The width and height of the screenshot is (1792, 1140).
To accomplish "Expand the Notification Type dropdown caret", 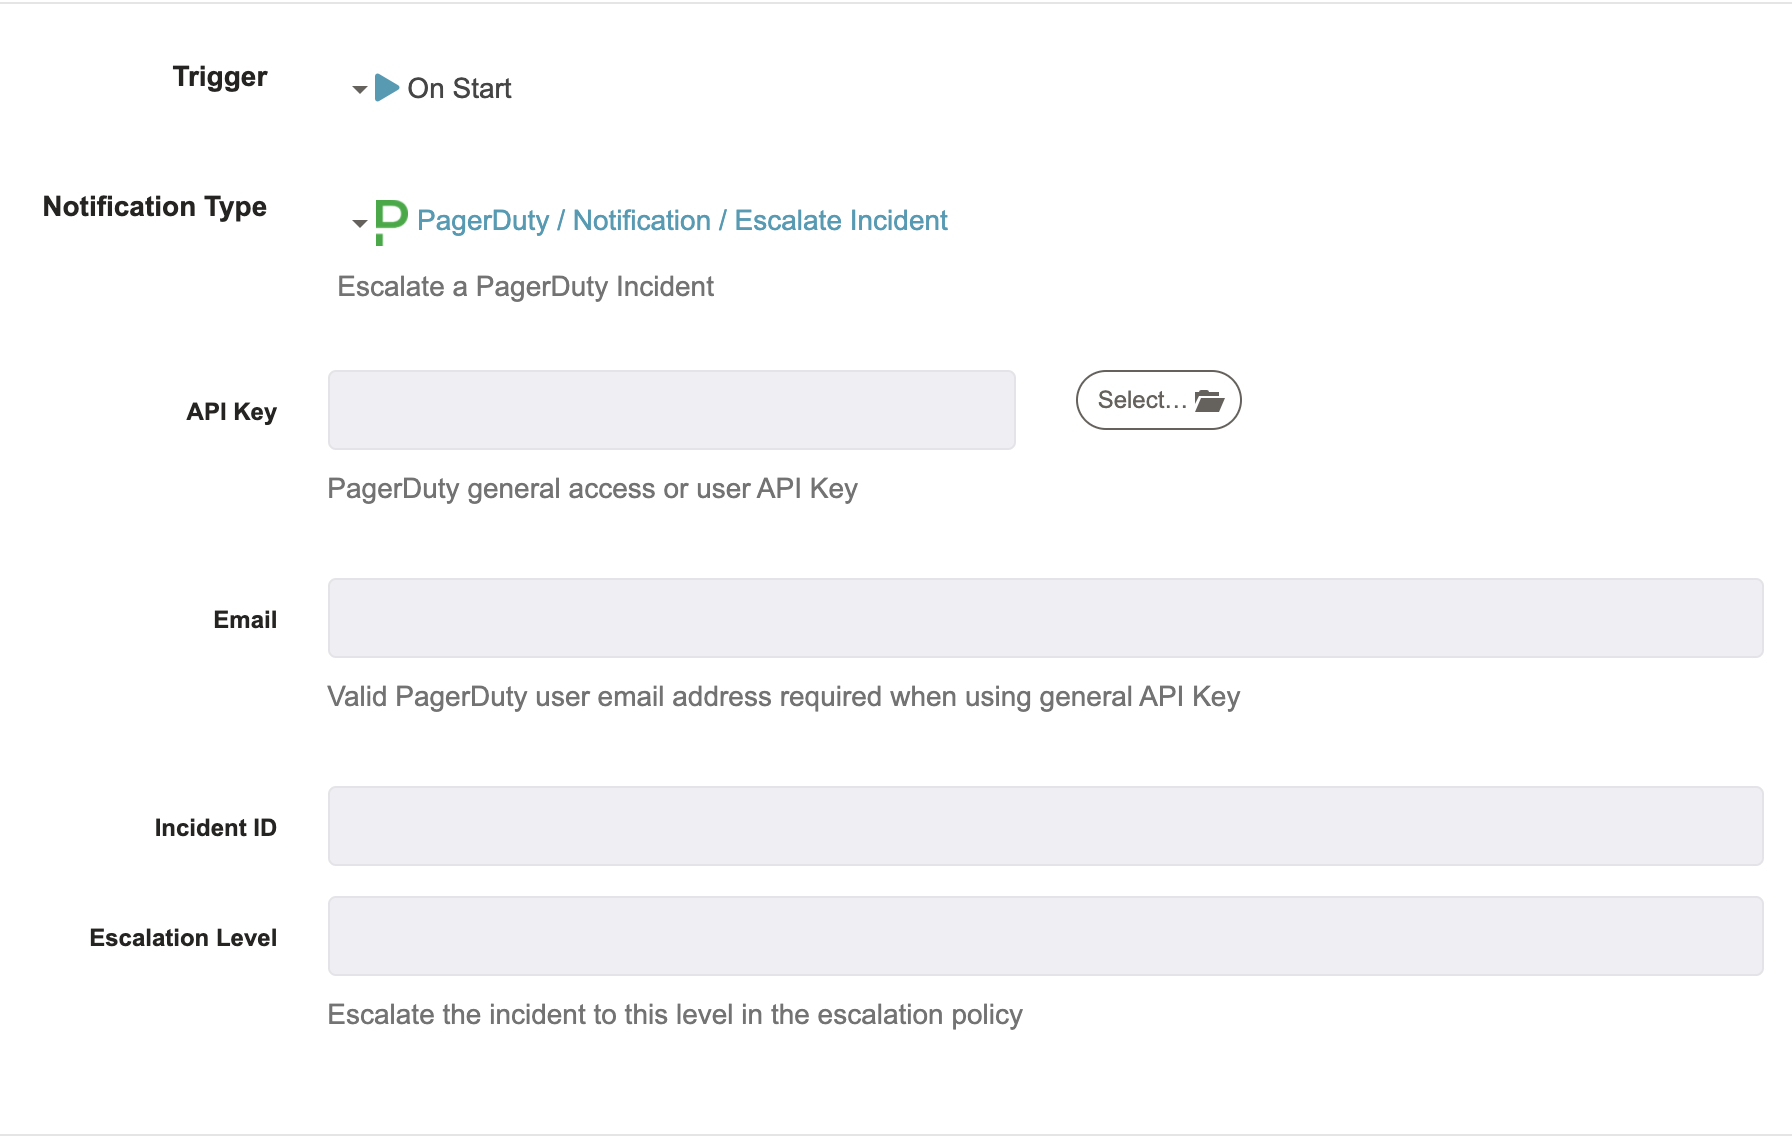I will click(359, 224).
